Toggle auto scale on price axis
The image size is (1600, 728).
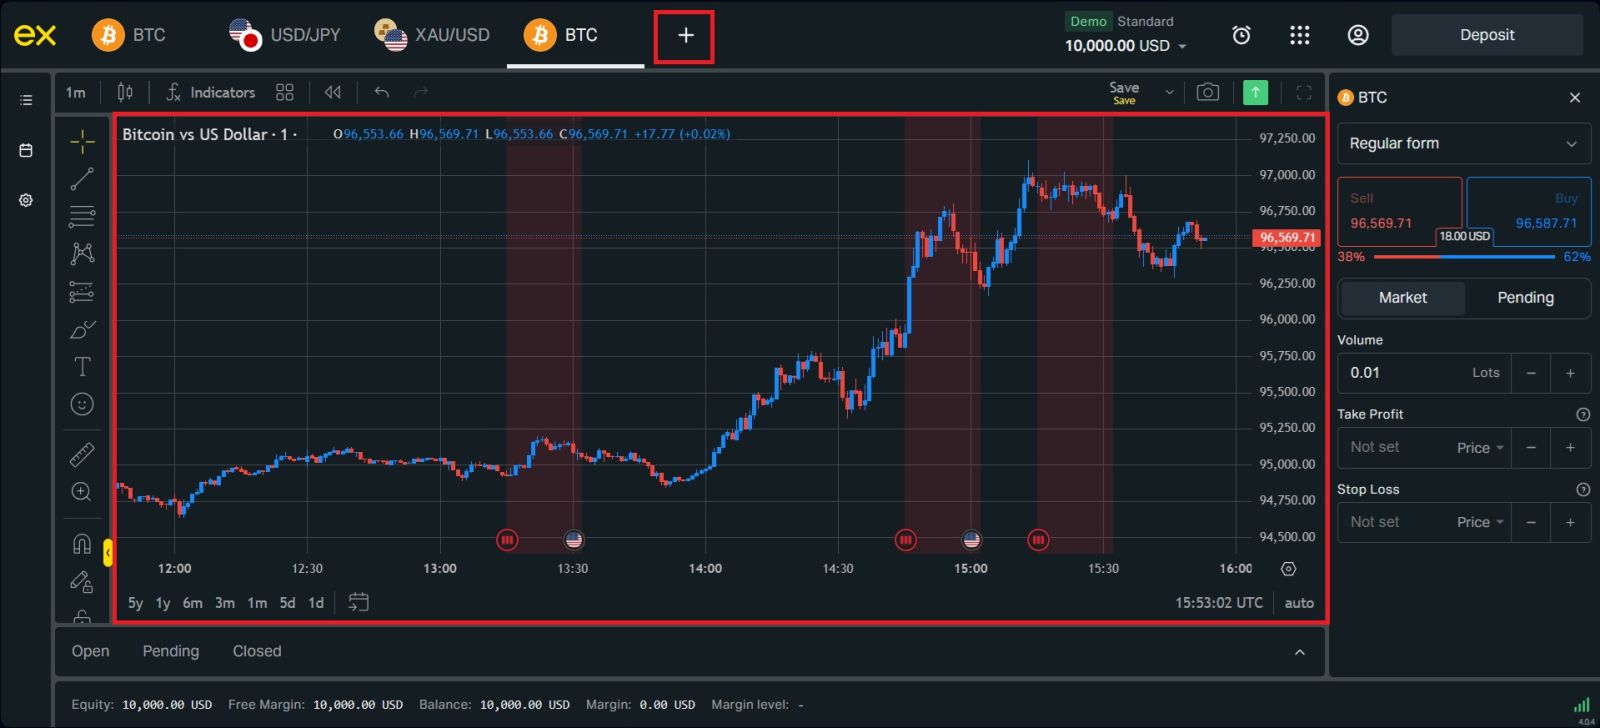[1298, 603]
